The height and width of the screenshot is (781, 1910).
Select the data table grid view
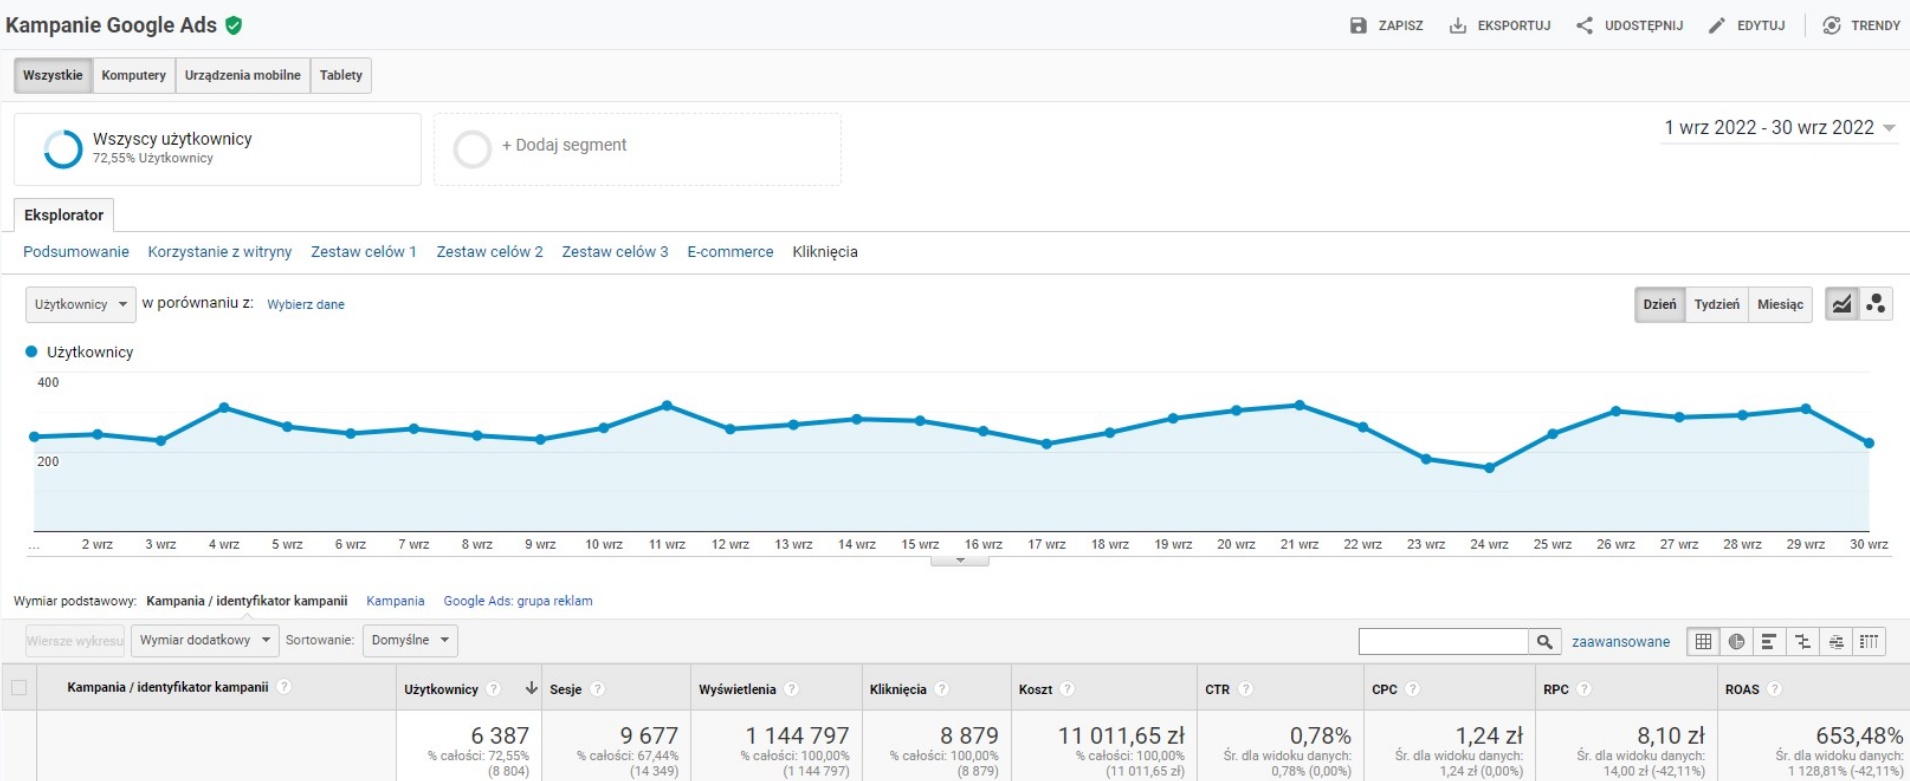1703,642
